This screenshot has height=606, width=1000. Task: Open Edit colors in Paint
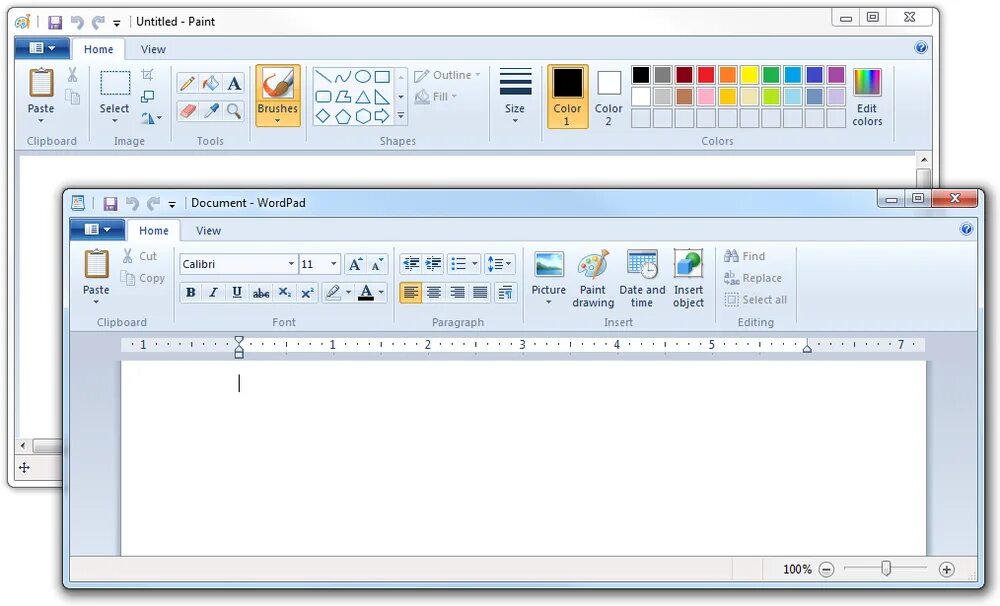click(867, 97)
